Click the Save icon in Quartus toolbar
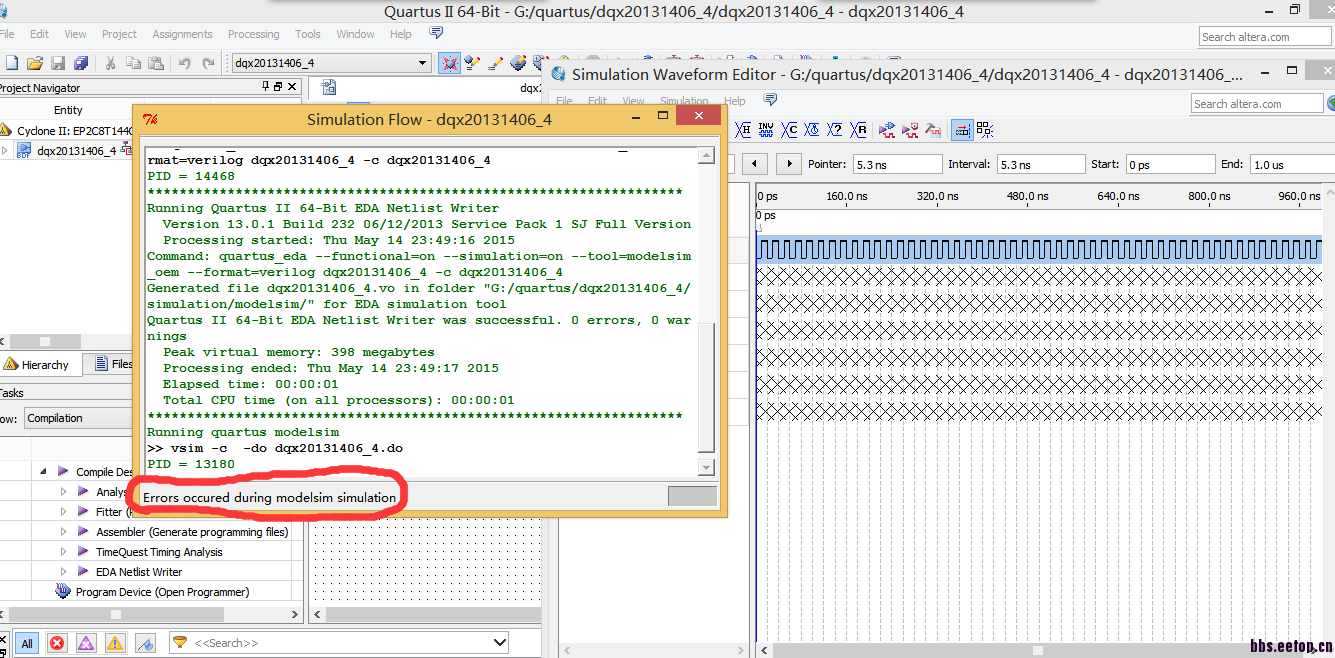 (58, 63)
